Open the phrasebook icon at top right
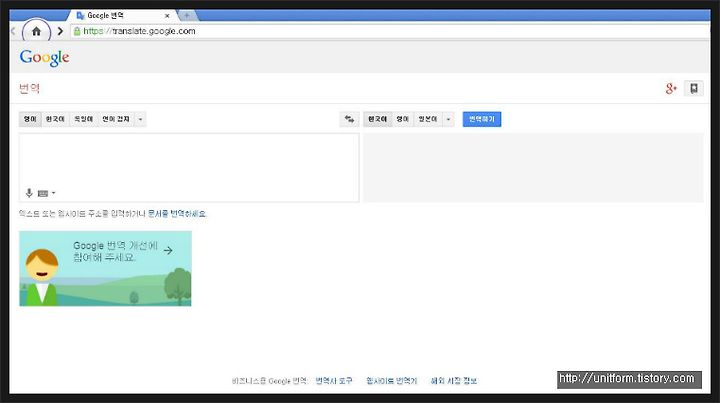Screen dimensions: 720x403 (694, 88)
